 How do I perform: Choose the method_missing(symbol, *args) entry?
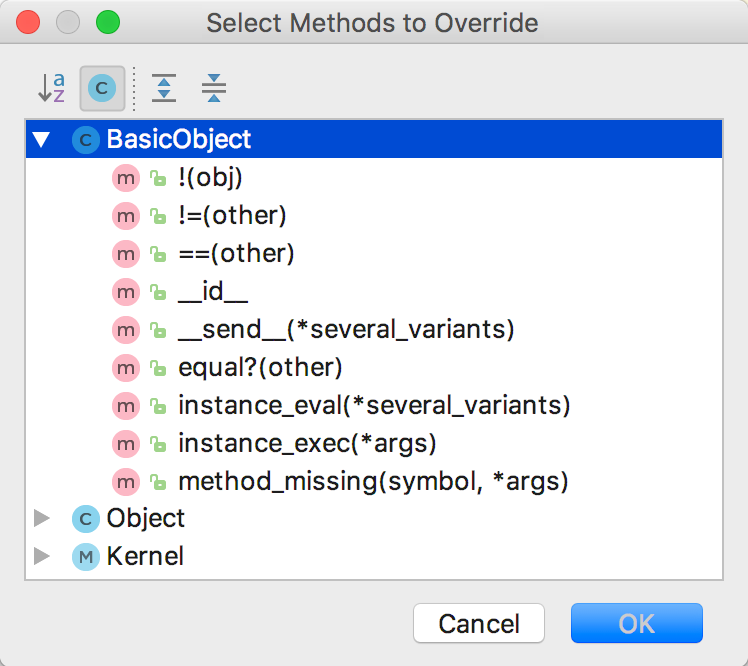point(373,482)
